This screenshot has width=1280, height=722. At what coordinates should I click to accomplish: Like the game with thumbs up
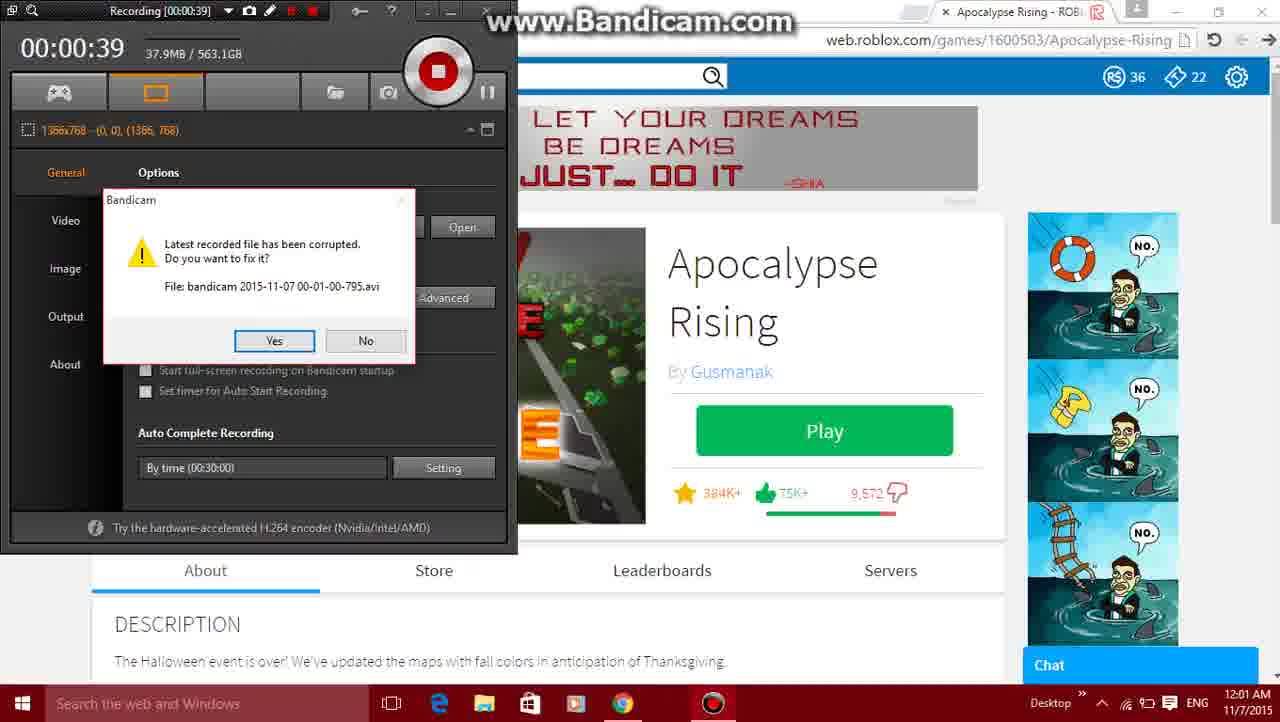coord(766,493)
